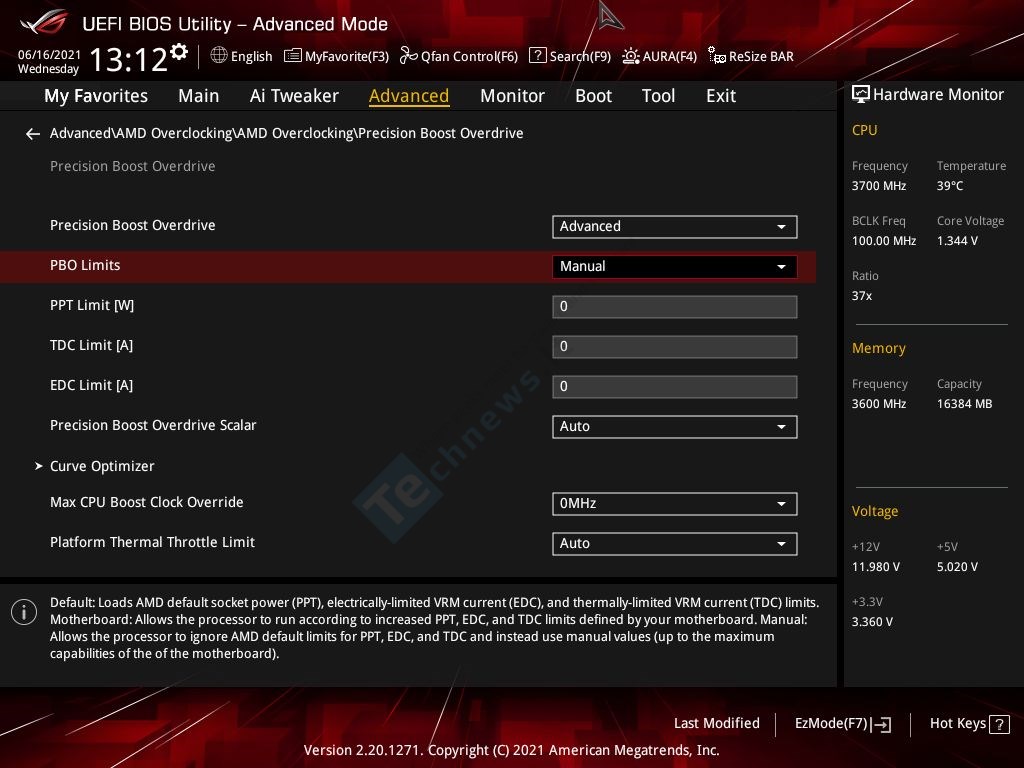Click the PPT Limit [W] input field
The image size is (1024, 768).
pos(675,307)
